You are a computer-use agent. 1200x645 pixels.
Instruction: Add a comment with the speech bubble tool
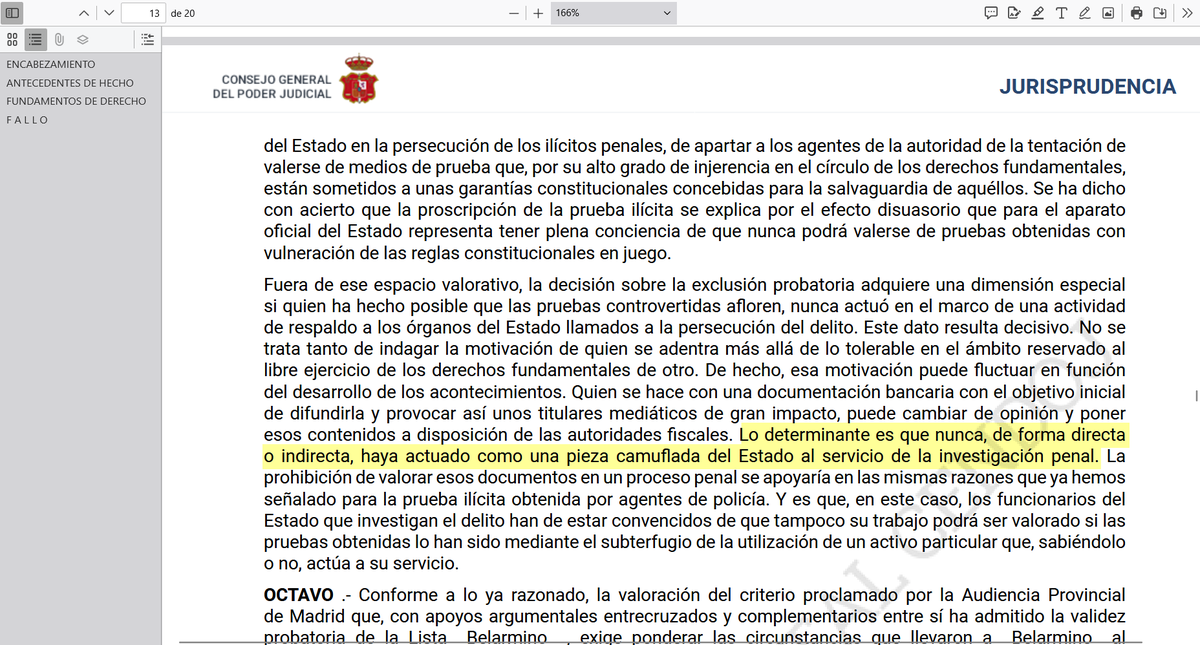pyautogui.click(x=991, y=13)
